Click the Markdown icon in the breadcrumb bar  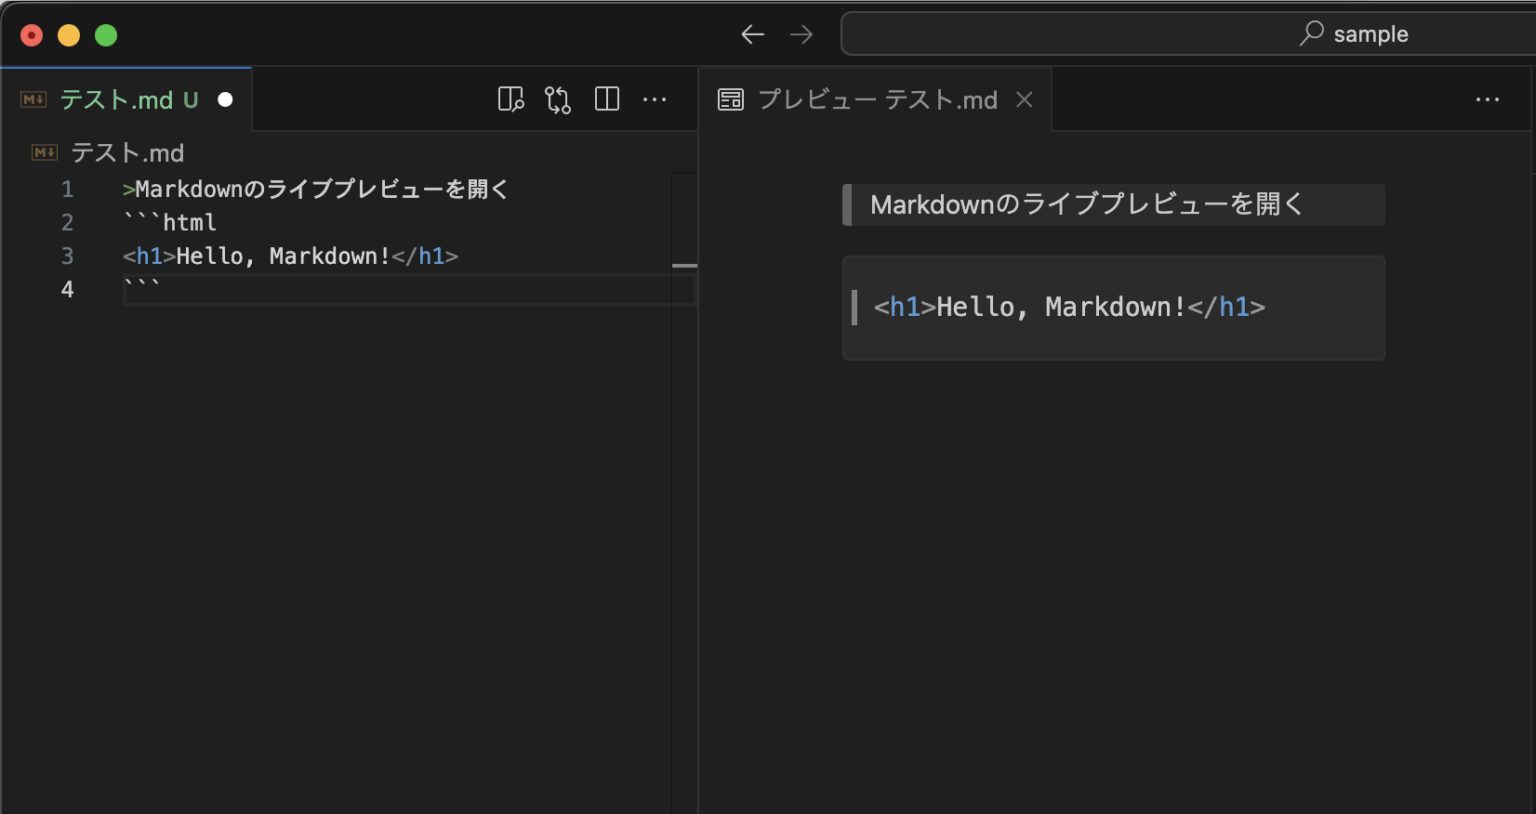point(44,152)
